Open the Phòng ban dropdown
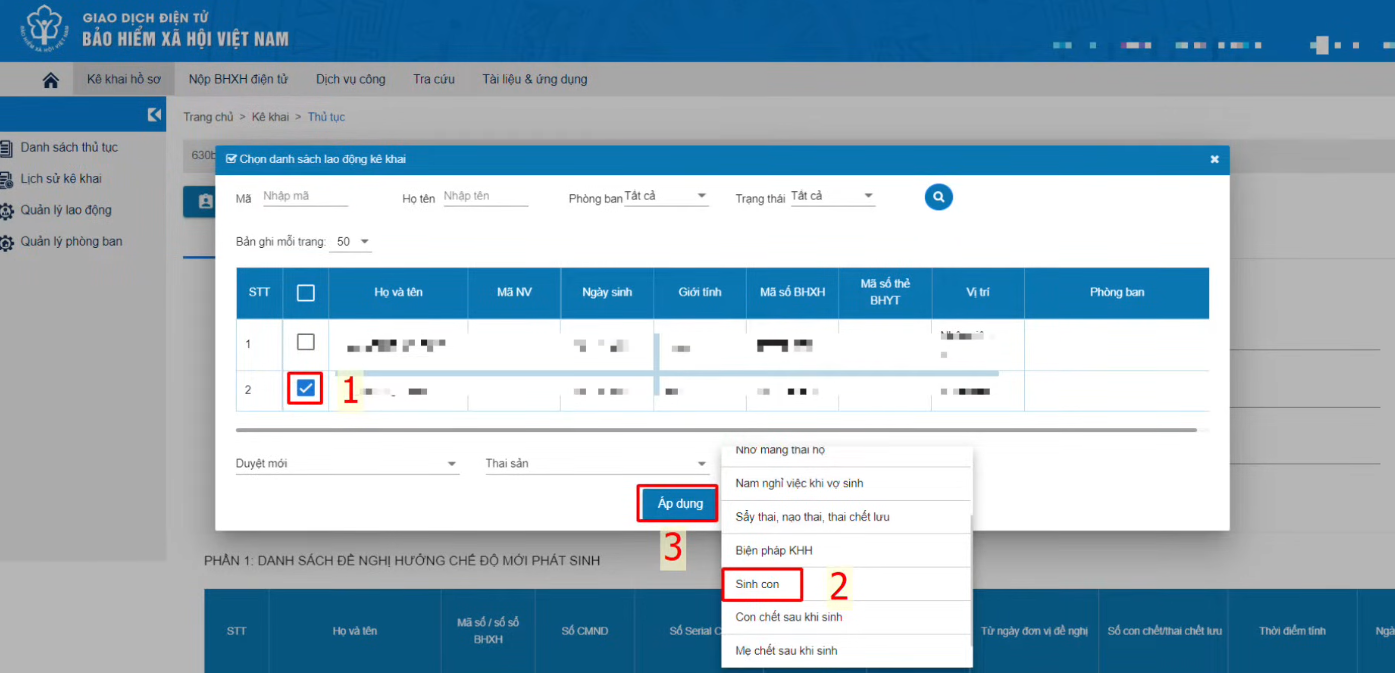This screenshot has height=673, width=1395. coord(666,196)
